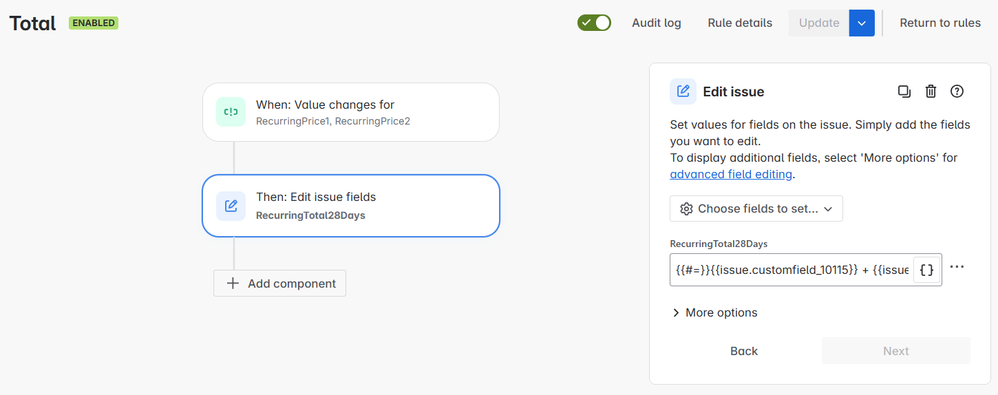Follow the advanced field editing link
Screen dimensions: 998x395
(731, 174)
